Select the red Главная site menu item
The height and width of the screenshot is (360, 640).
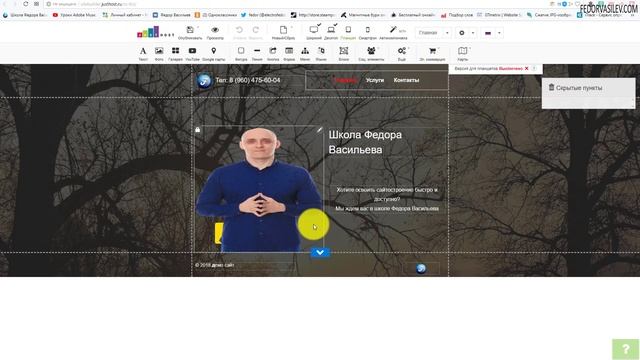(x=346, y=80)
